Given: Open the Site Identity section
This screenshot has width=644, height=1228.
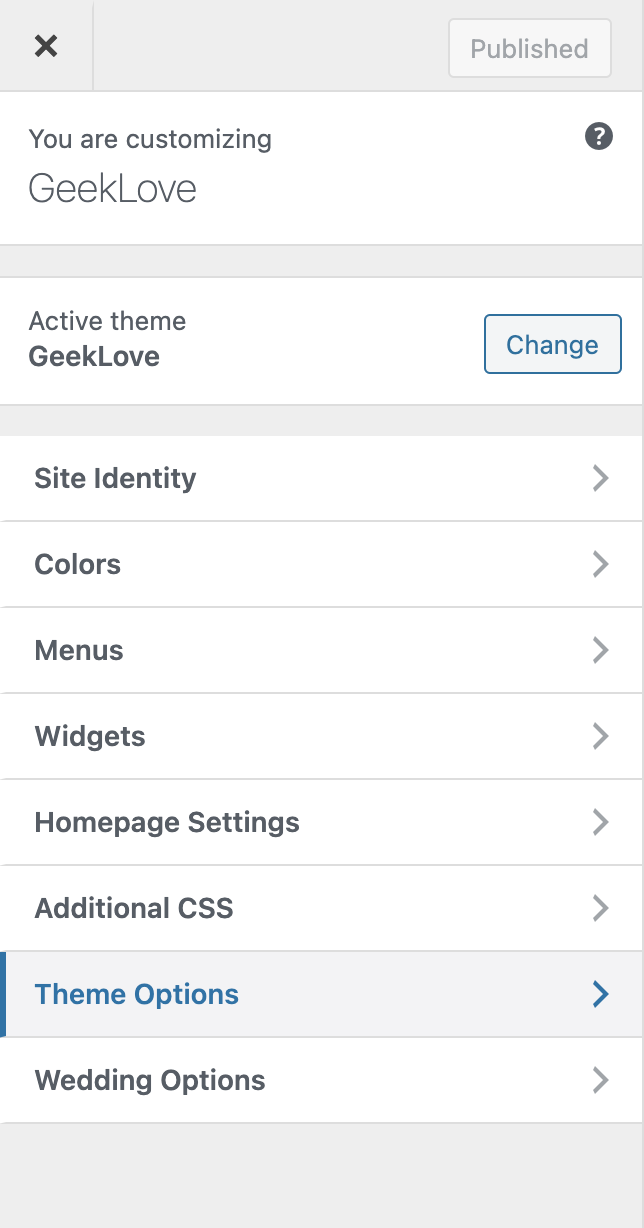Looking at the screenshot, I should (115, 478).
